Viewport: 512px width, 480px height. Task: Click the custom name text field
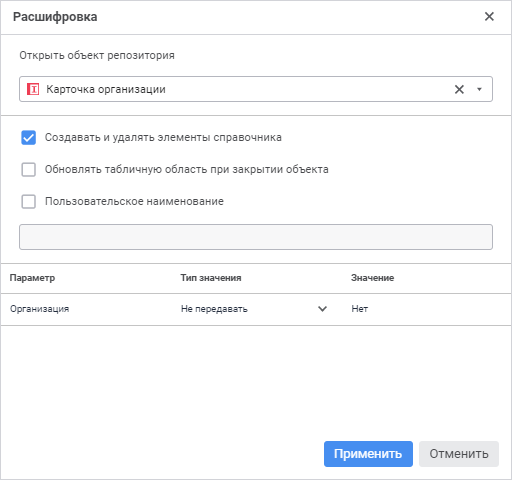point(256,237)
